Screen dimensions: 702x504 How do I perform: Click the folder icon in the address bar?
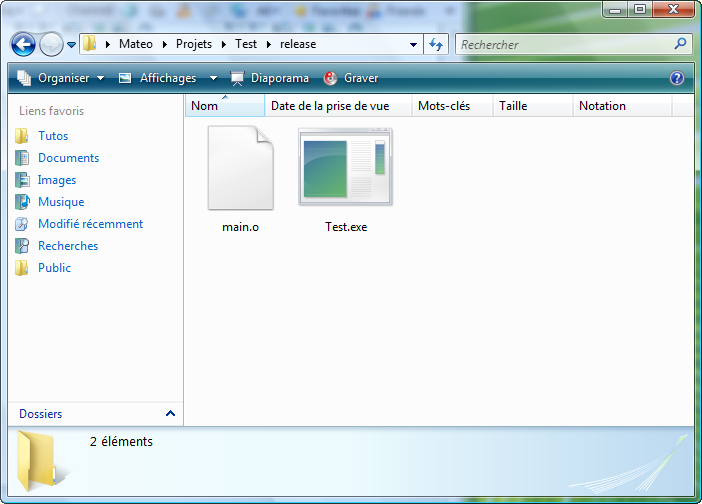click(x=90, y=44)
